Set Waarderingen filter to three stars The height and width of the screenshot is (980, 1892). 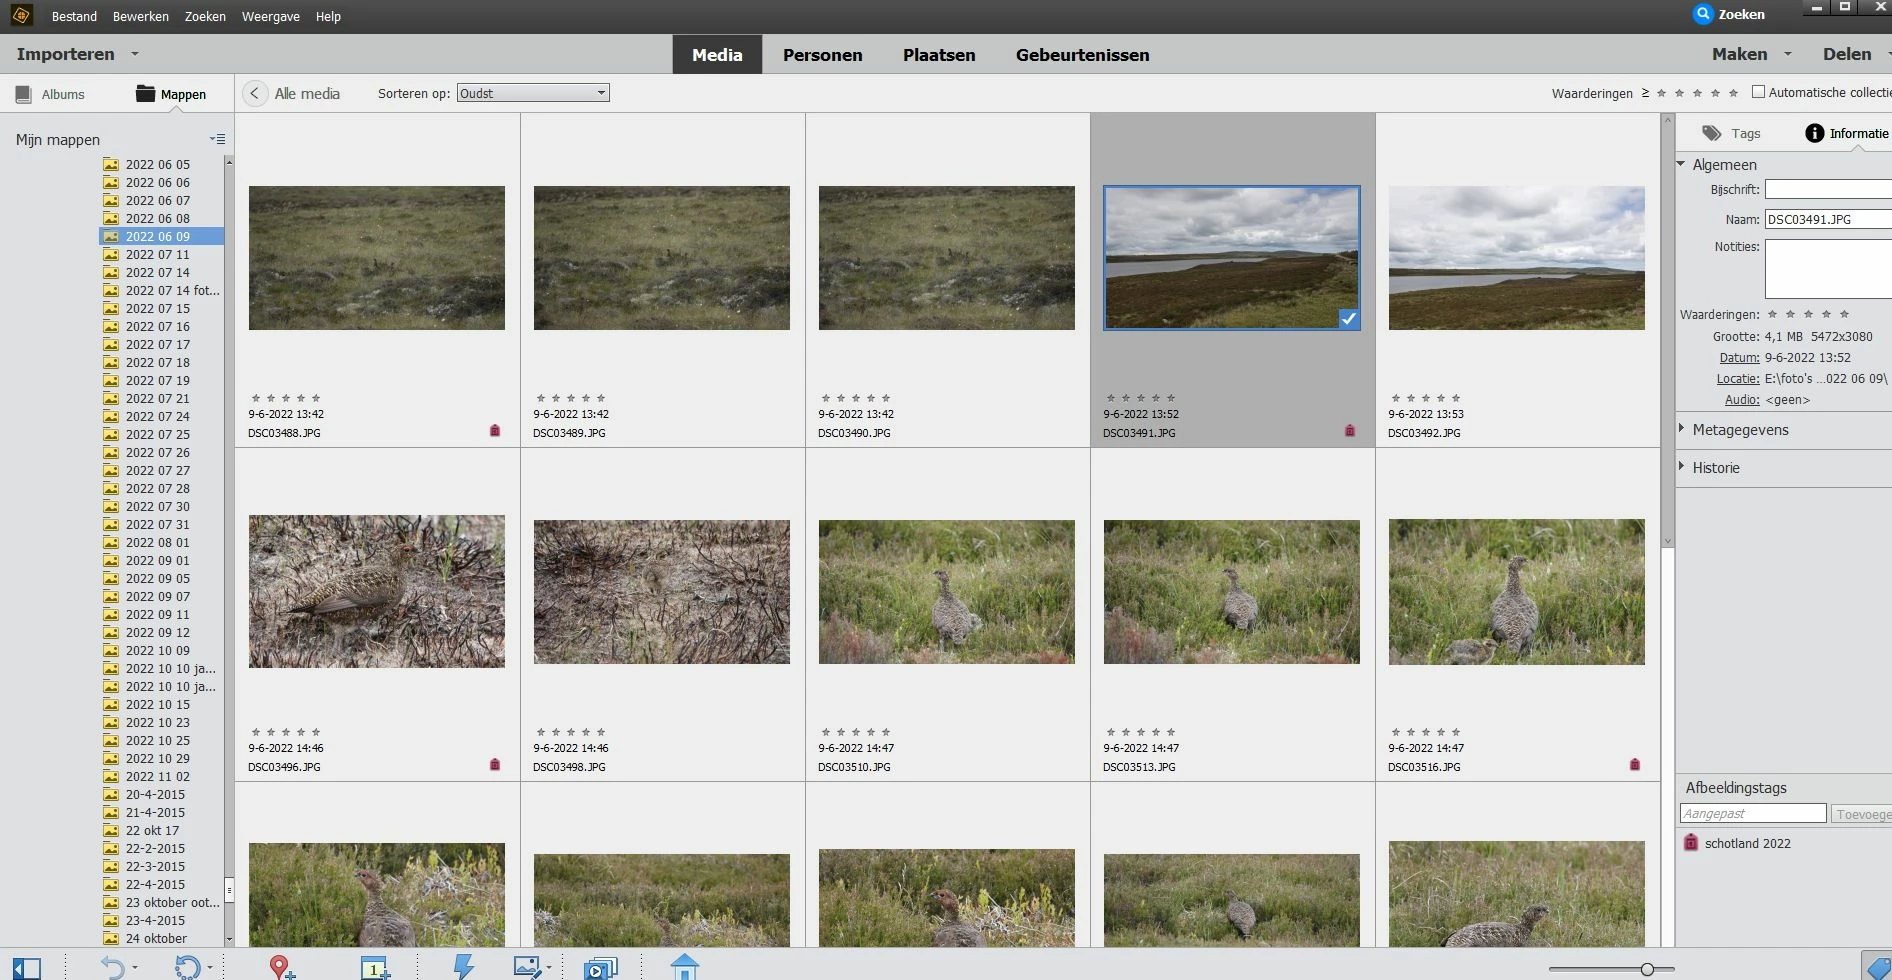1698,93
